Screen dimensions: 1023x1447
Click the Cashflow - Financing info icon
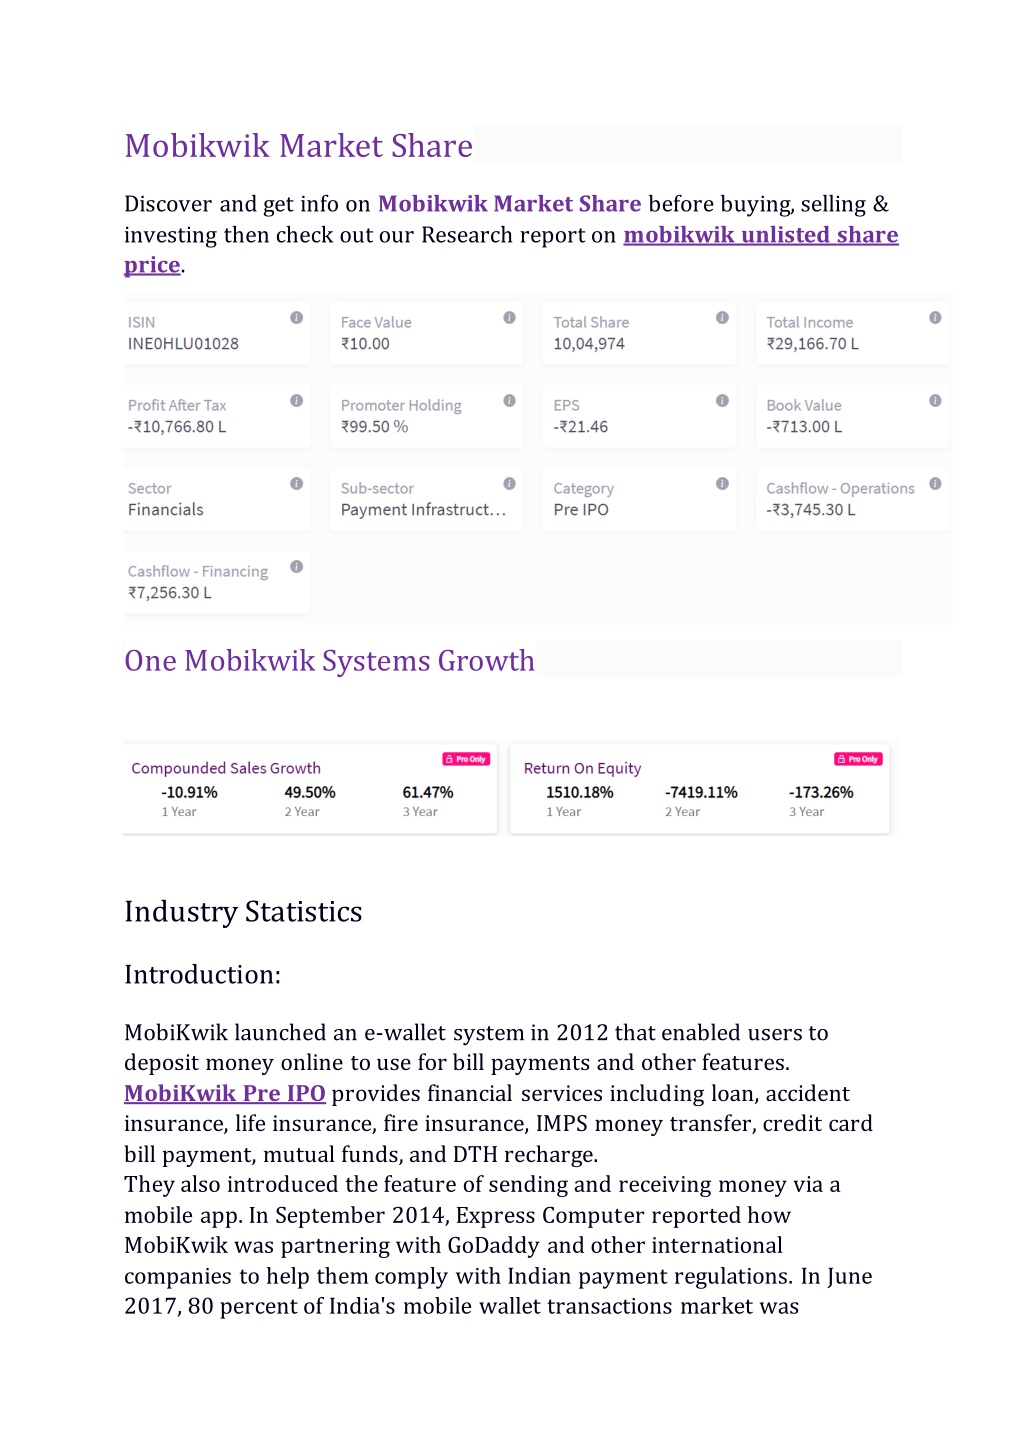click(296, 567)
